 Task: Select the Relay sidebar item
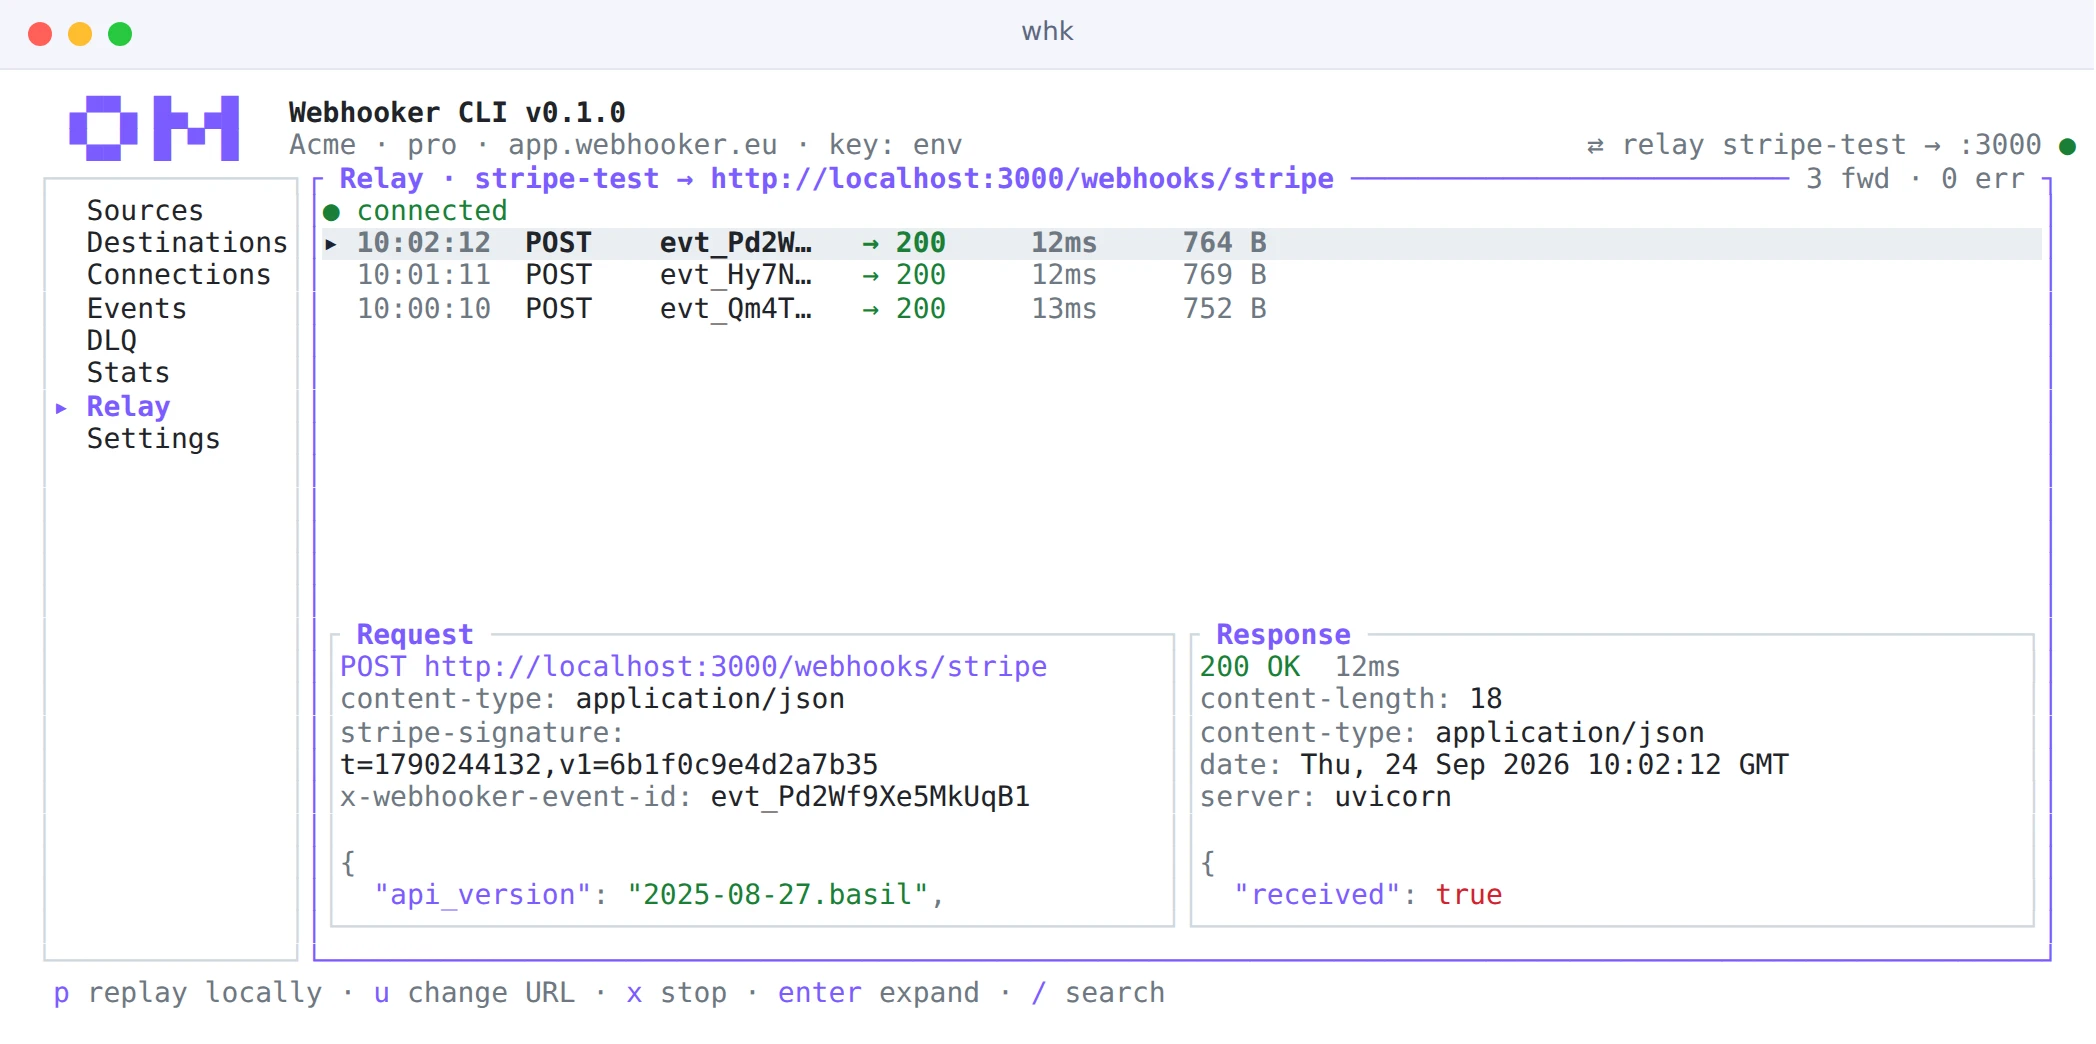click(128, 407)
